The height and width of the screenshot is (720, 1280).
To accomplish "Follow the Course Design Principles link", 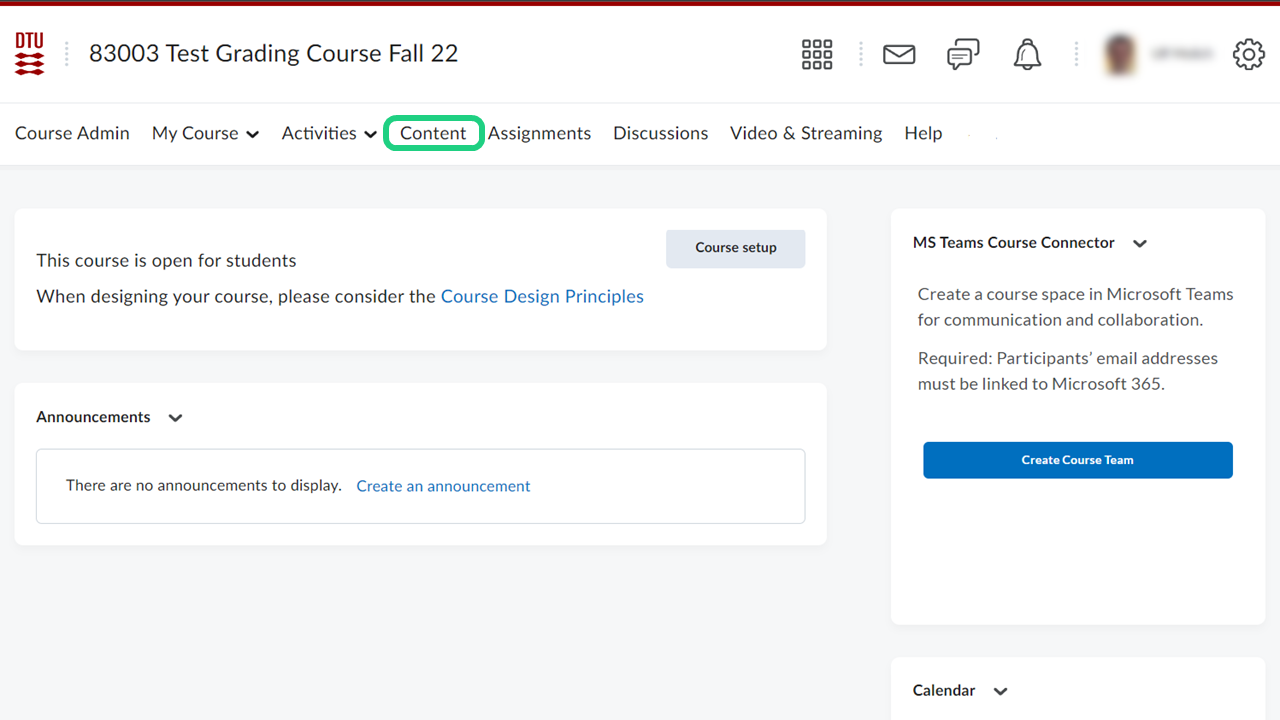I will pyautogui.click(x=542, y=297).
